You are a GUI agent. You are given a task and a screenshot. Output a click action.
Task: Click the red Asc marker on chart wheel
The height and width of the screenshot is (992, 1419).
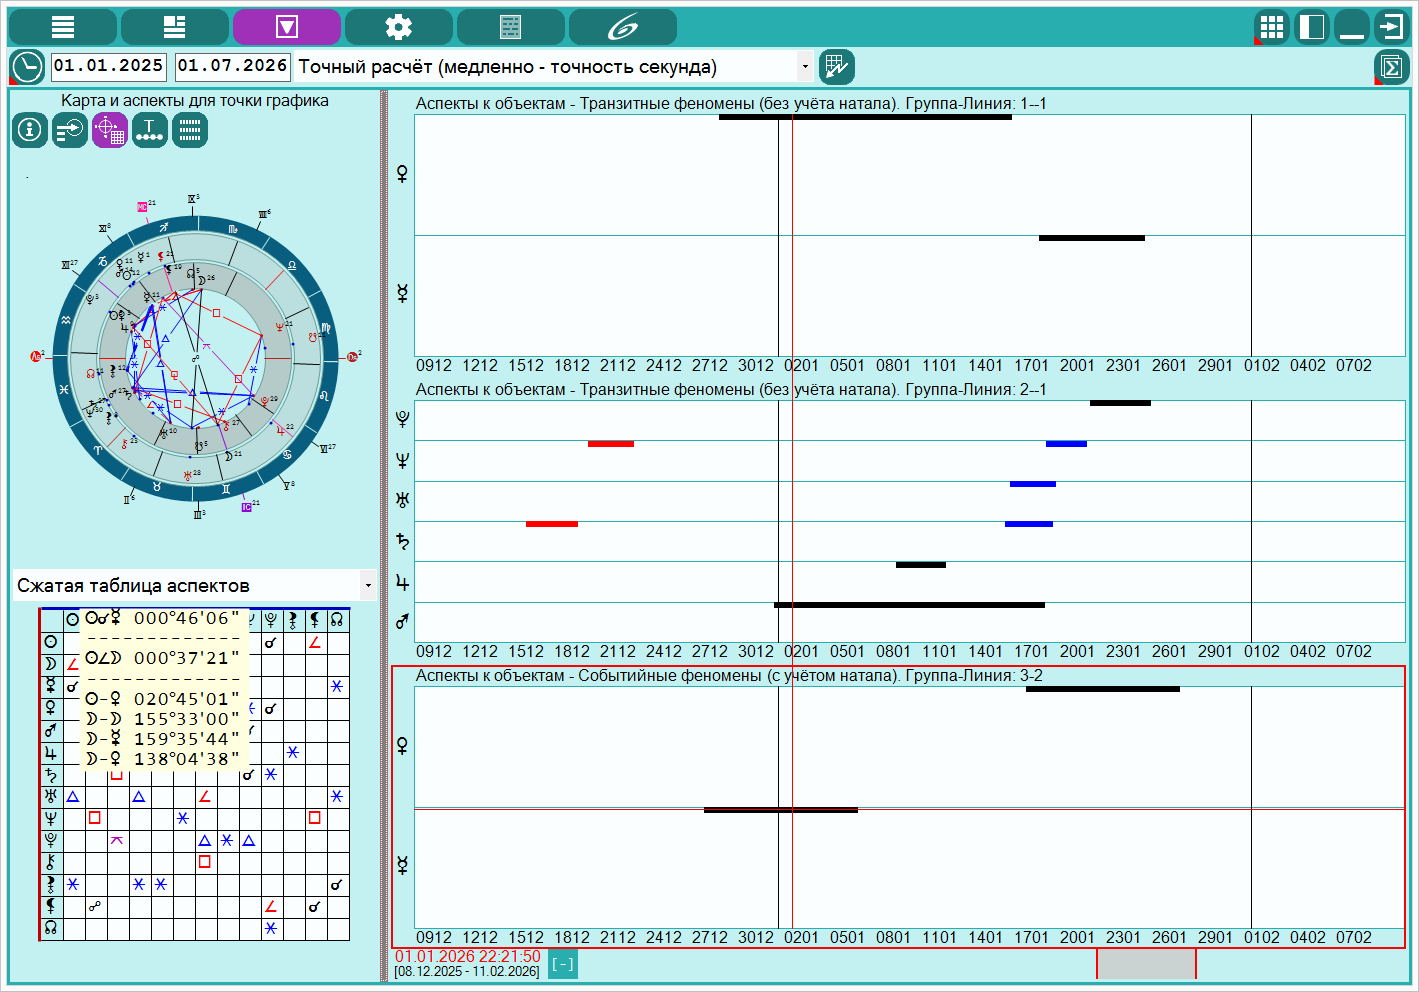(x=36, y=356)
